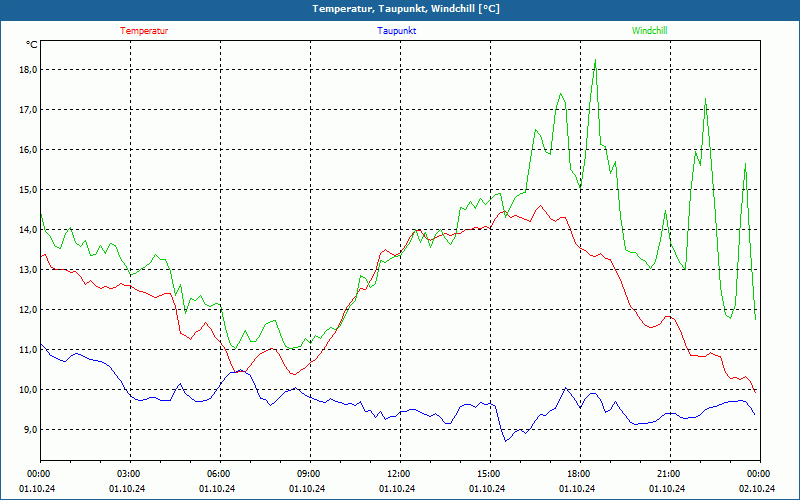800x500 pixels.
Task: Click the Windchill peak above 18 degrees
Action: 595,60
